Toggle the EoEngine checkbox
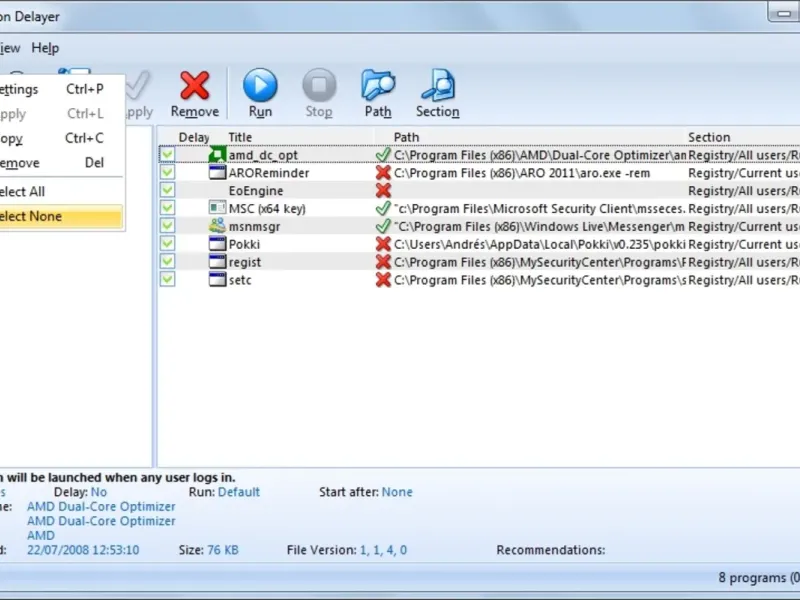 point(167,190)
